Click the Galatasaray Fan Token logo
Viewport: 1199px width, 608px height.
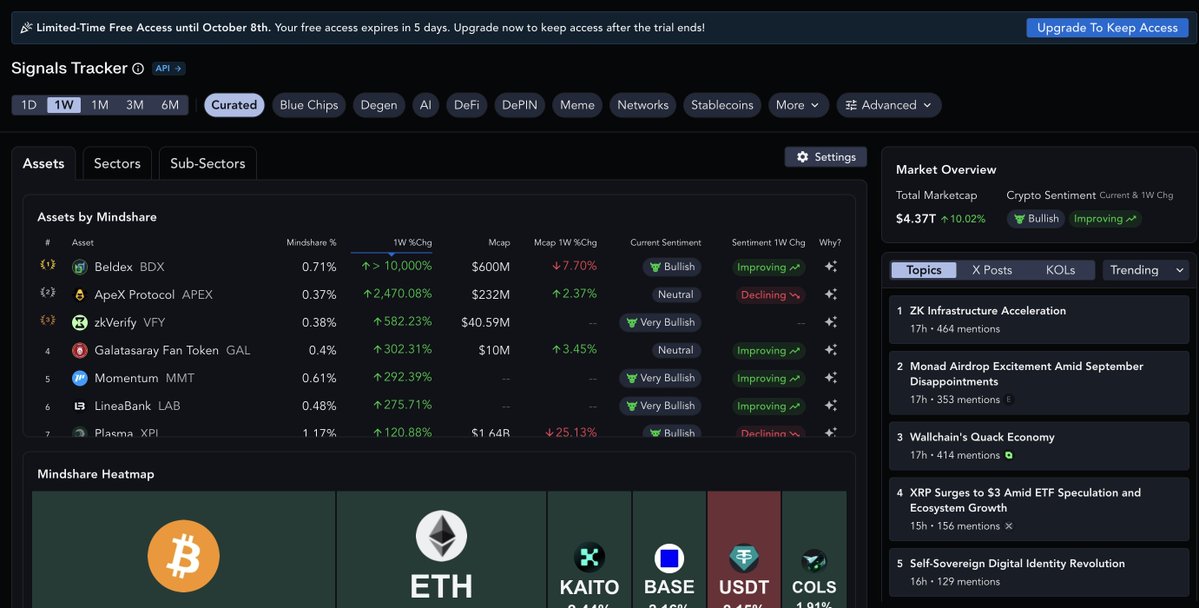80,350
